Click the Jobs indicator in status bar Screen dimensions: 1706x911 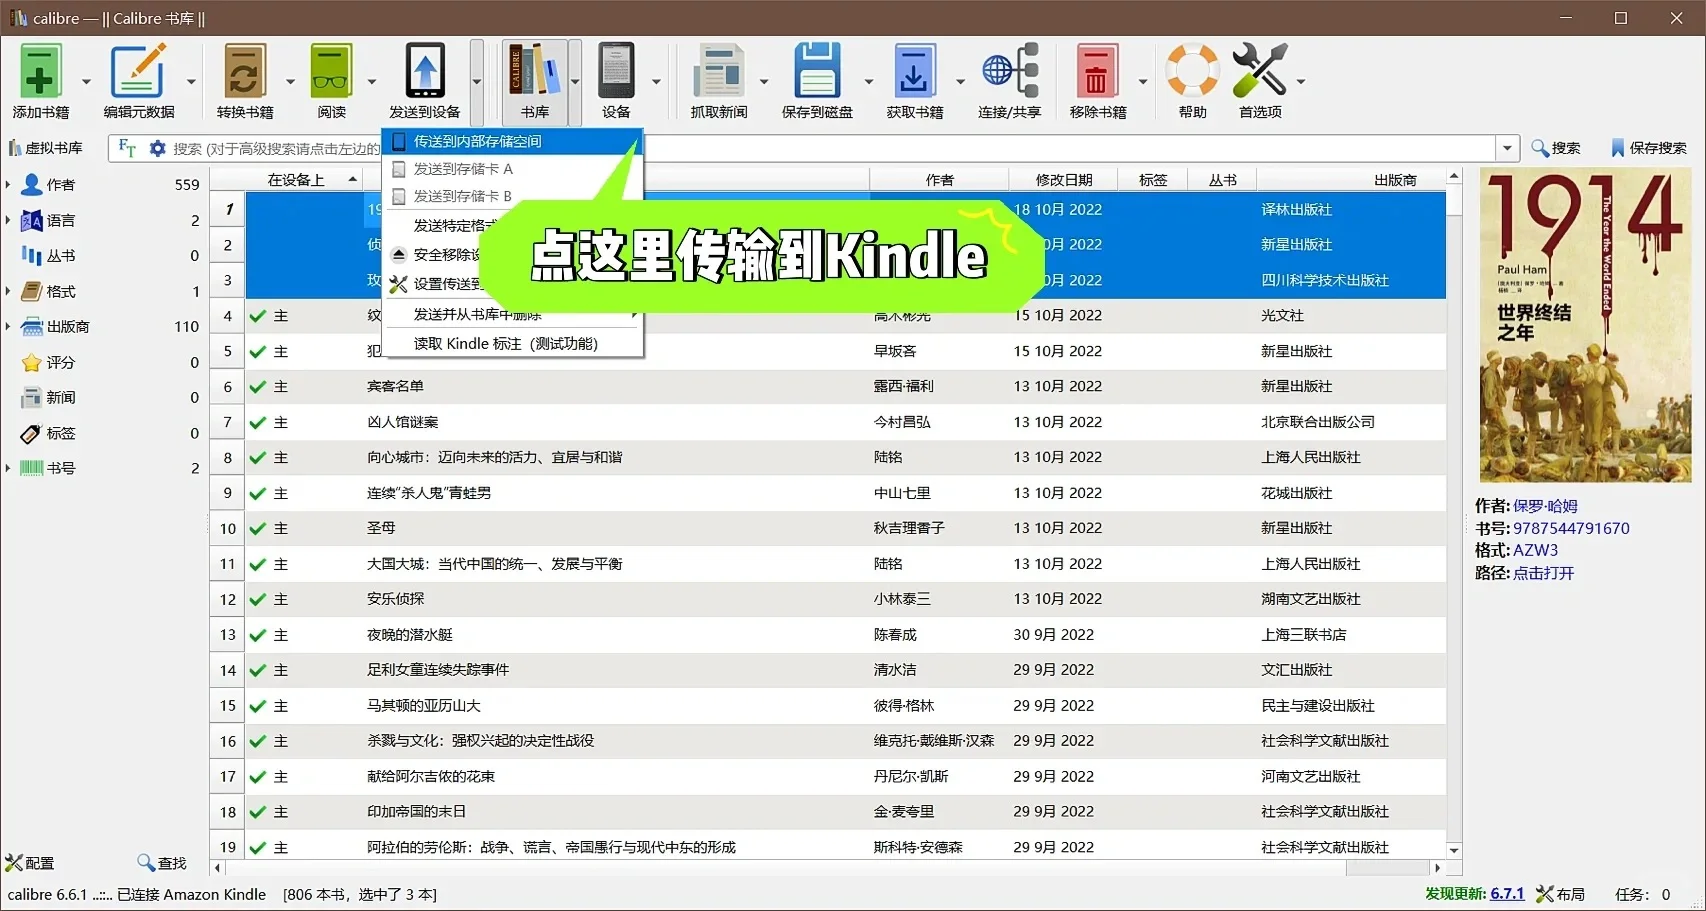coord(1642,894)
